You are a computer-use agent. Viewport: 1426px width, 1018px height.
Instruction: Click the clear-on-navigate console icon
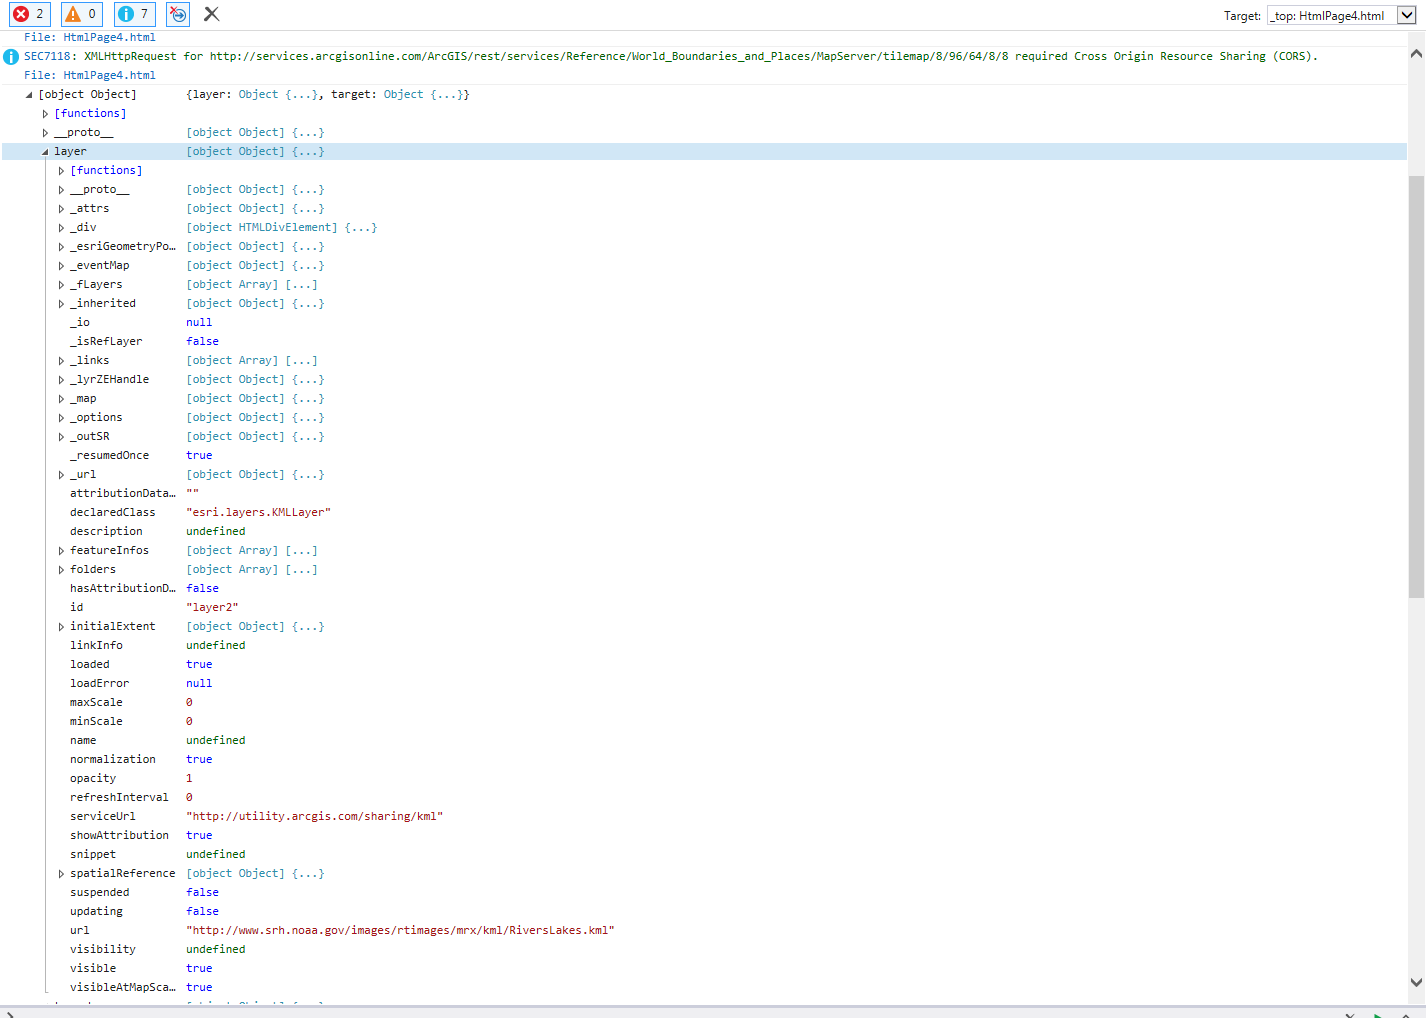(x=177, y=14)
